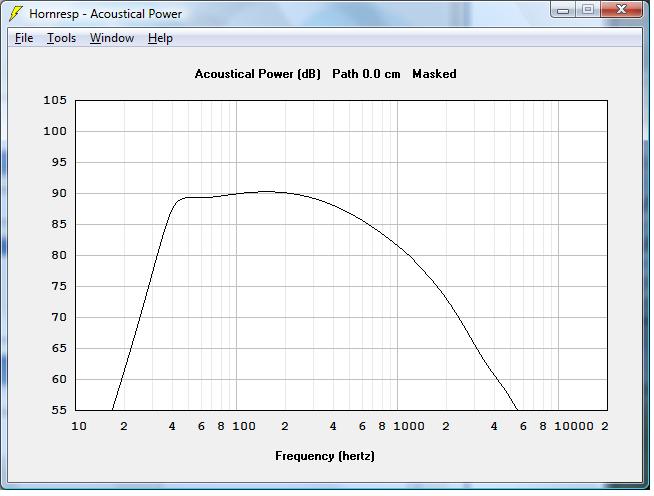This screenshot has height=496, width=654.
Task: Click the 100 value on vertical axis
Action: [55, 131]
